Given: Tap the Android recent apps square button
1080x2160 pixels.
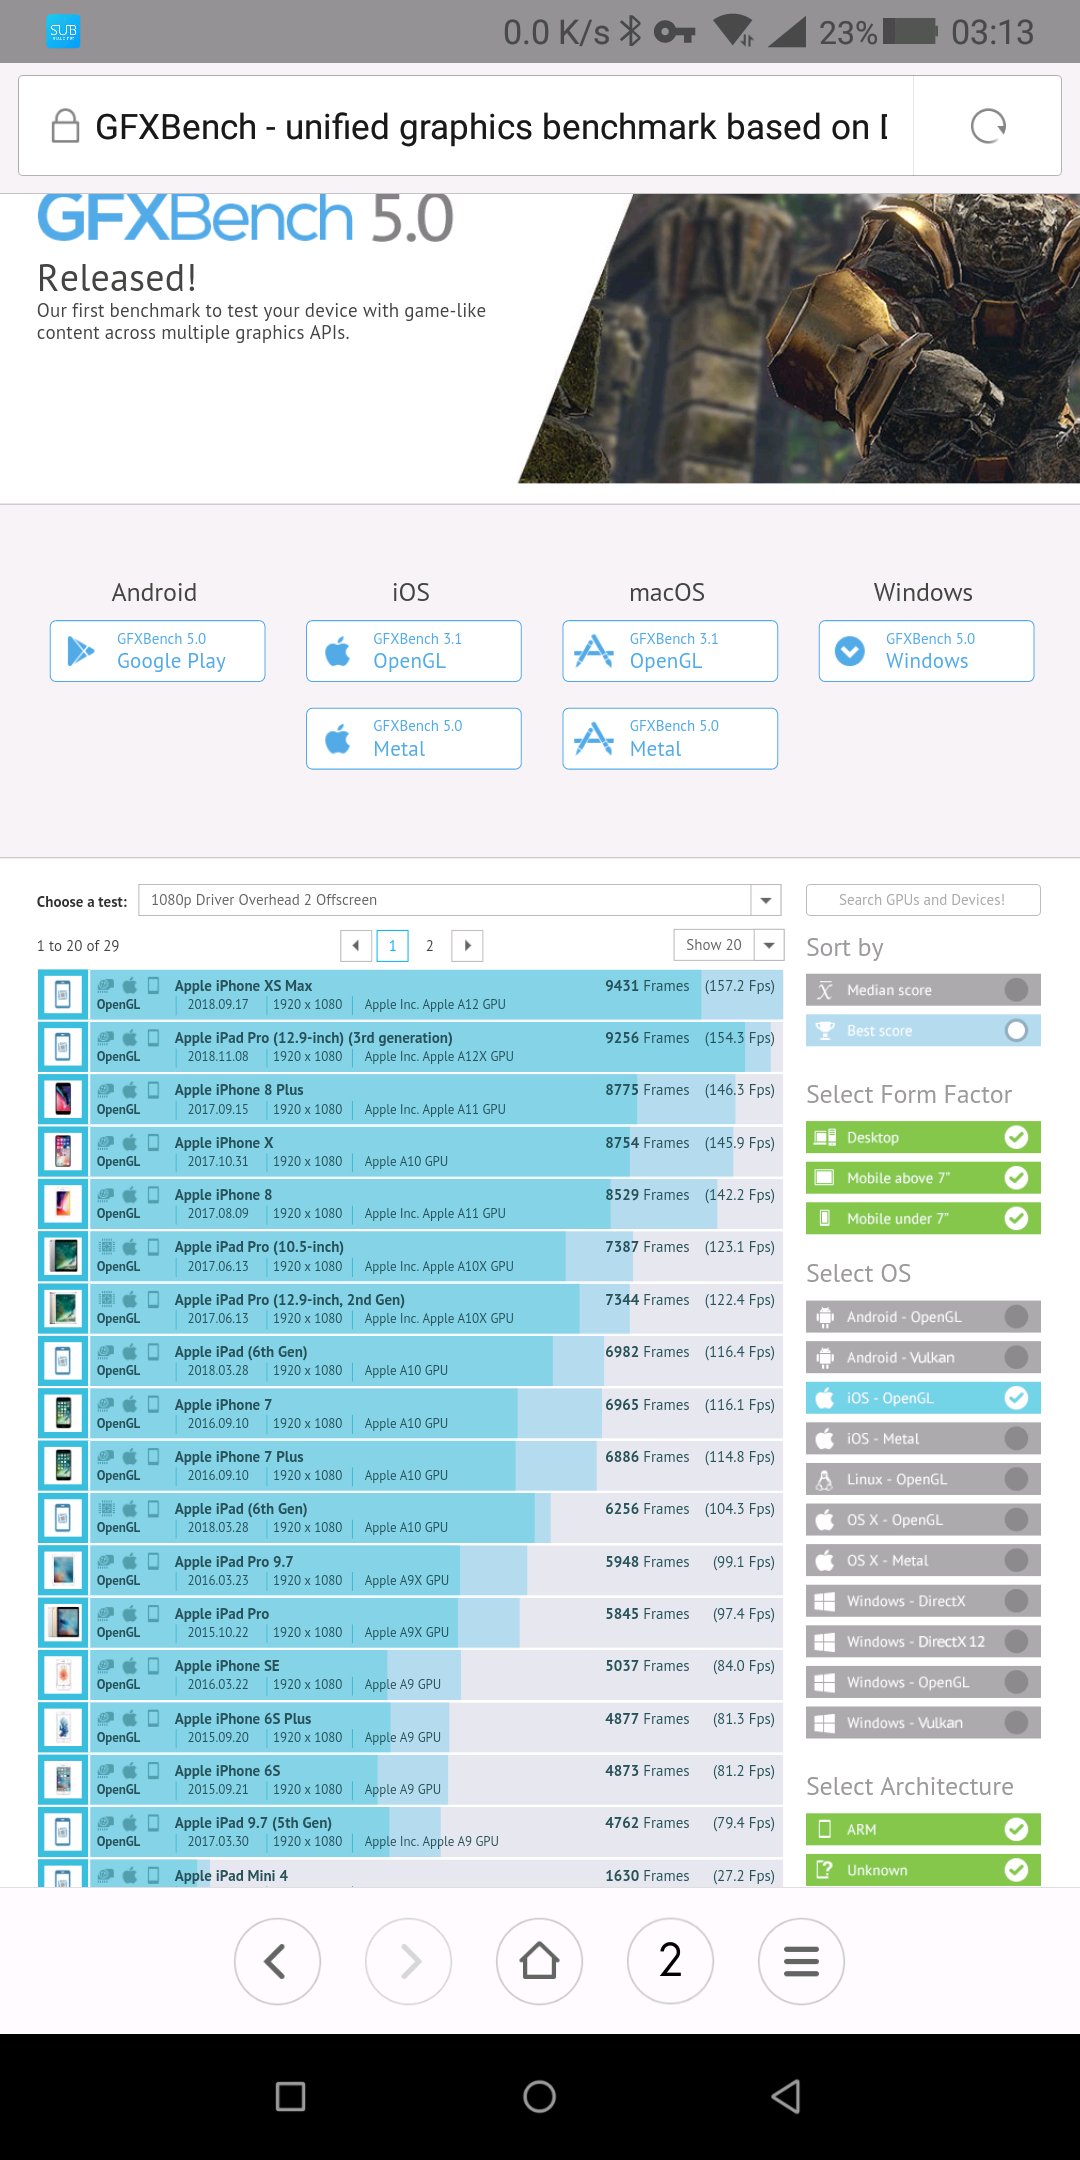Looking at the screenshot, I should tap(290, 2096).
